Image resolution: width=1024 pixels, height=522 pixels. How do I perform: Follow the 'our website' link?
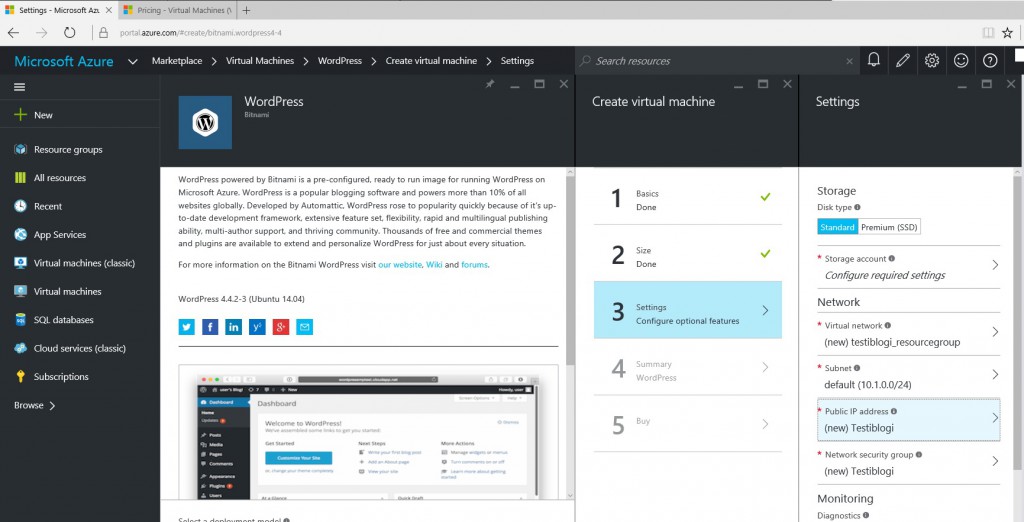coord(400,265)
